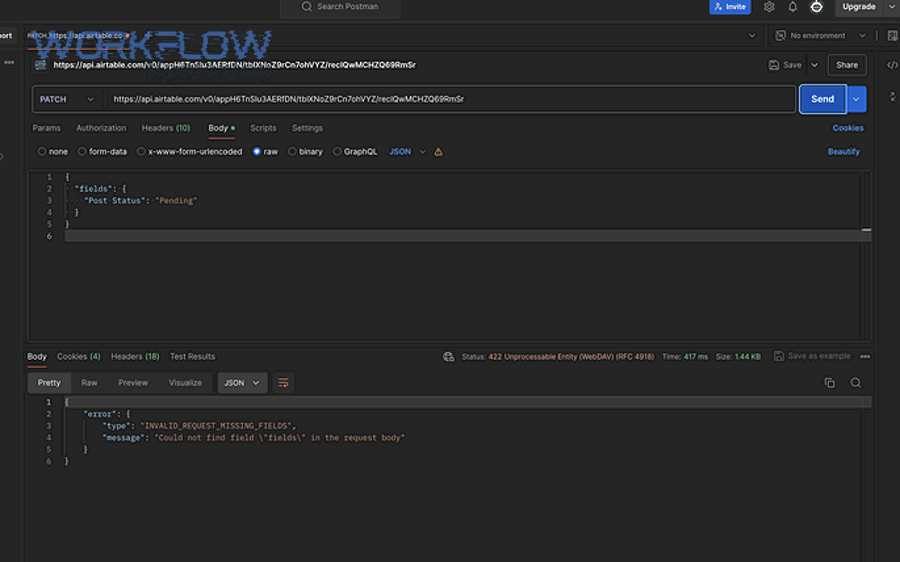Click the Cookies link
Image resolution: width=900 pixels, height=562 pixels.
pos(848,128)
